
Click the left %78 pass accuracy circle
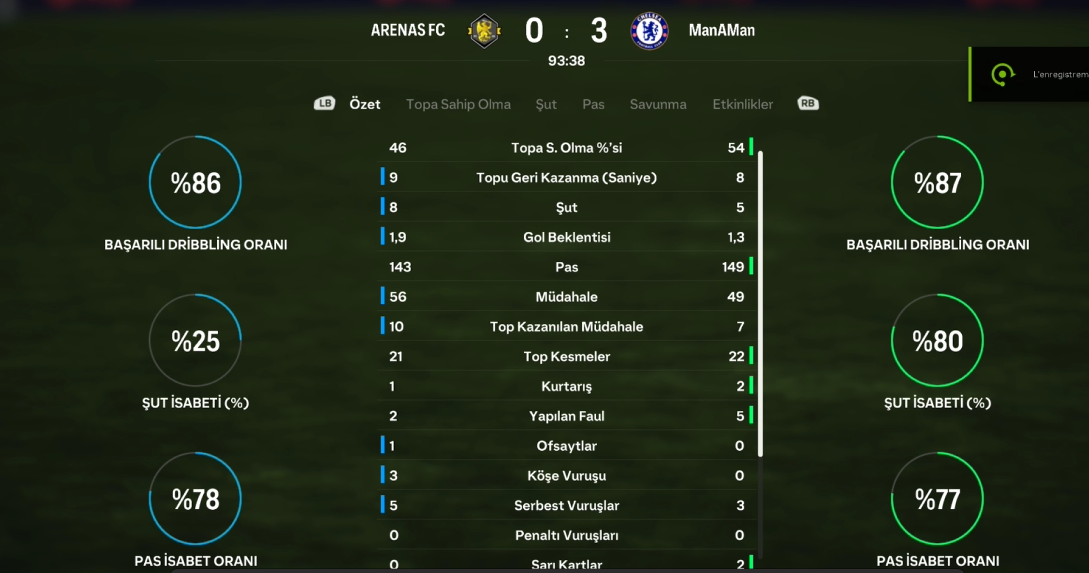coord(195,499)
